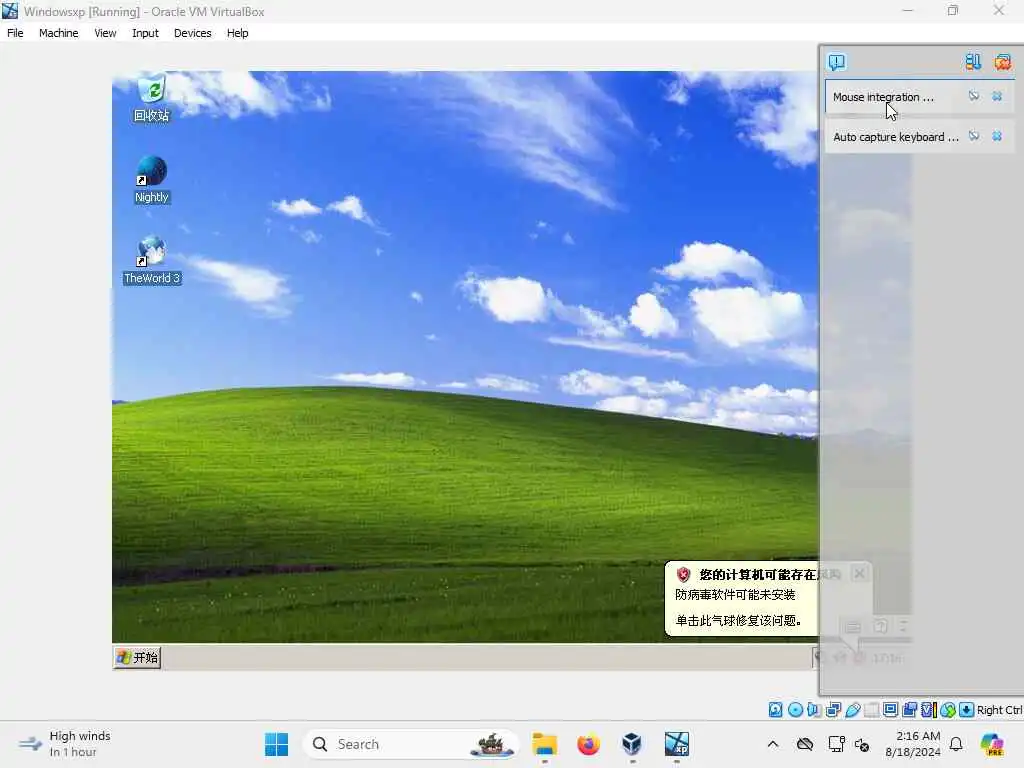This screenshot has width=1024, height=768.
Task: Open the Input menu
Action: click(145, 33)
